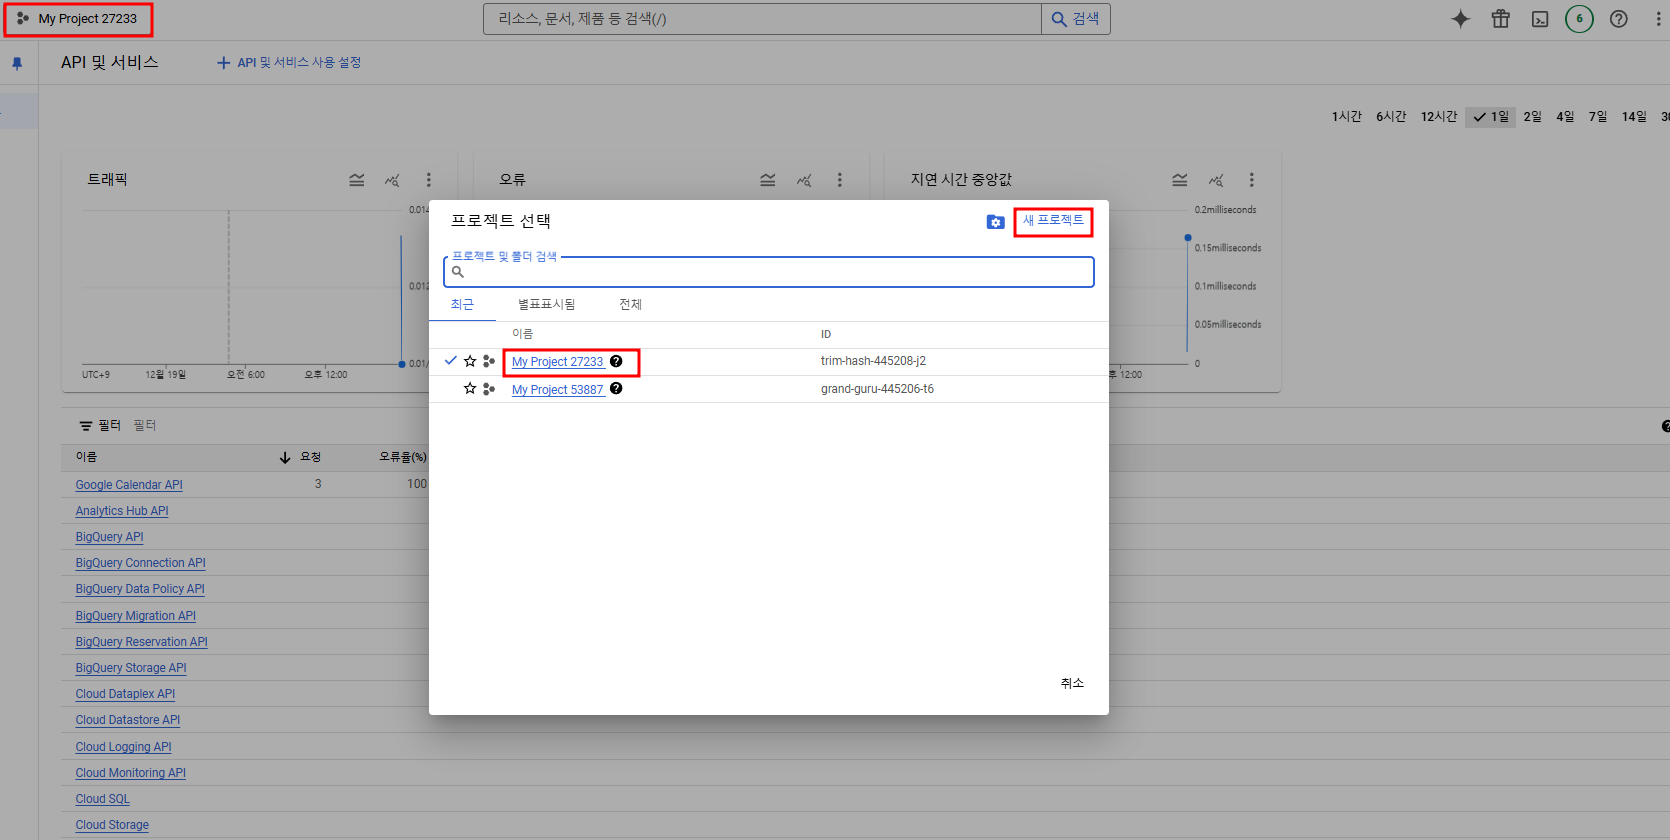The width and height of the screenshot is (1670, 840).
Task: Open the Gemini sparkle icon
Action: [1461, 19]
